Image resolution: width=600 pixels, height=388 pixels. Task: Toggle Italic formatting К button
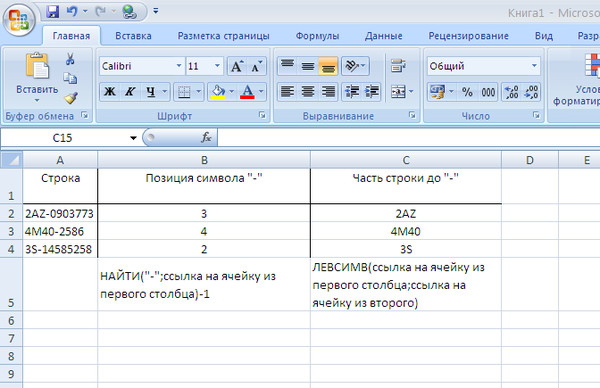[x=130, y=92]
